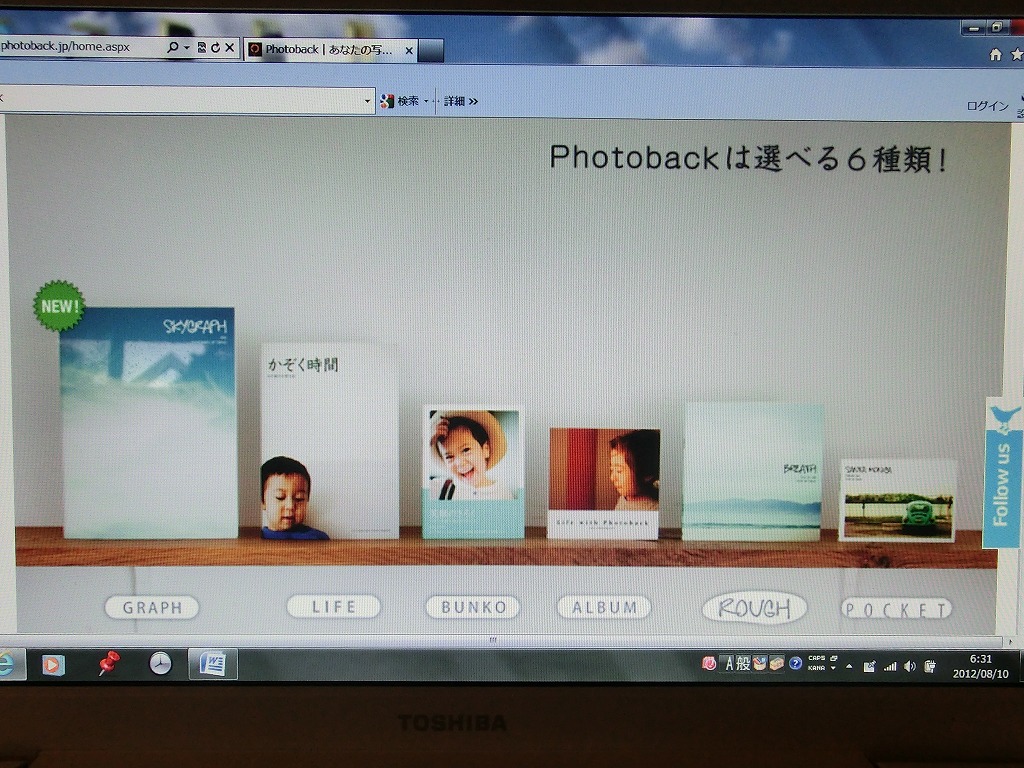Open the clock showing 6:31
1024x768 pixels.
(x=981, y=666)
